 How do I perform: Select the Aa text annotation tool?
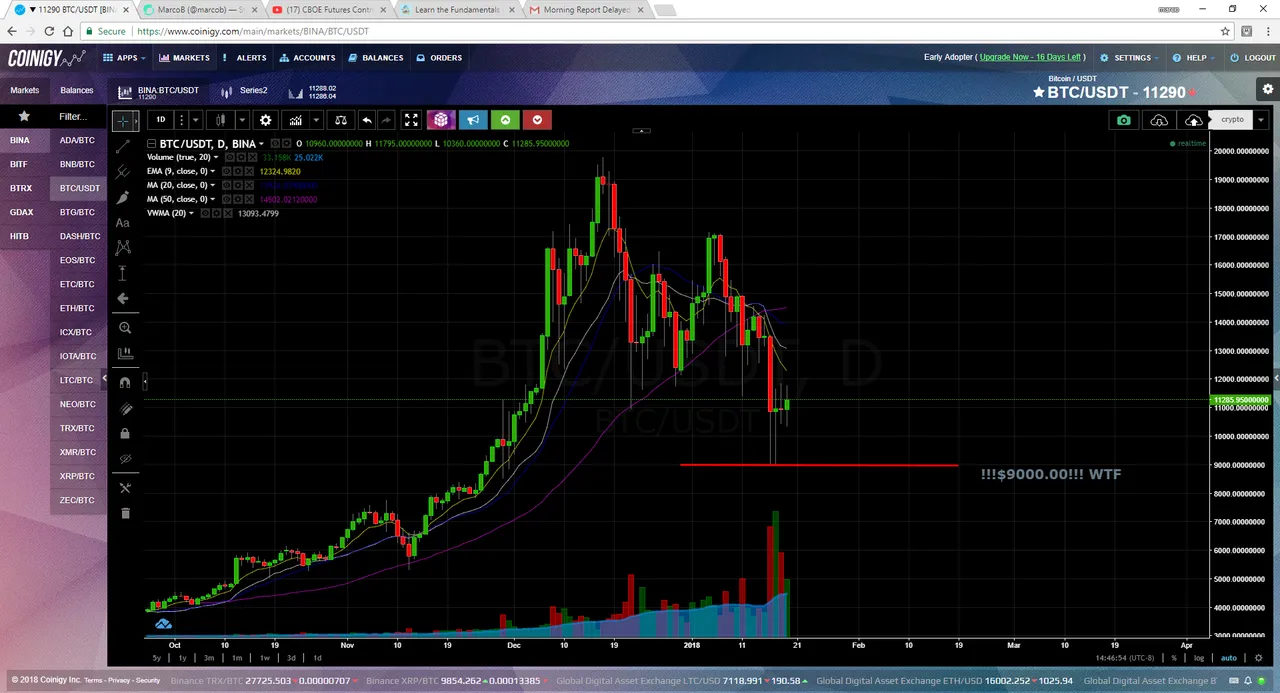tap(123, 223)
